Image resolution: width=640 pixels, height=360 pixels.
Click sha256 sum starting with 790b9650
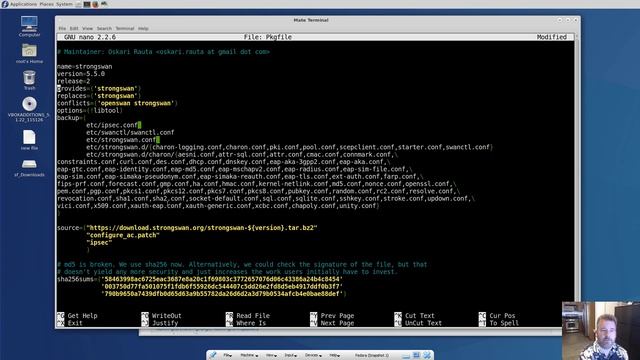click(222, 294)
